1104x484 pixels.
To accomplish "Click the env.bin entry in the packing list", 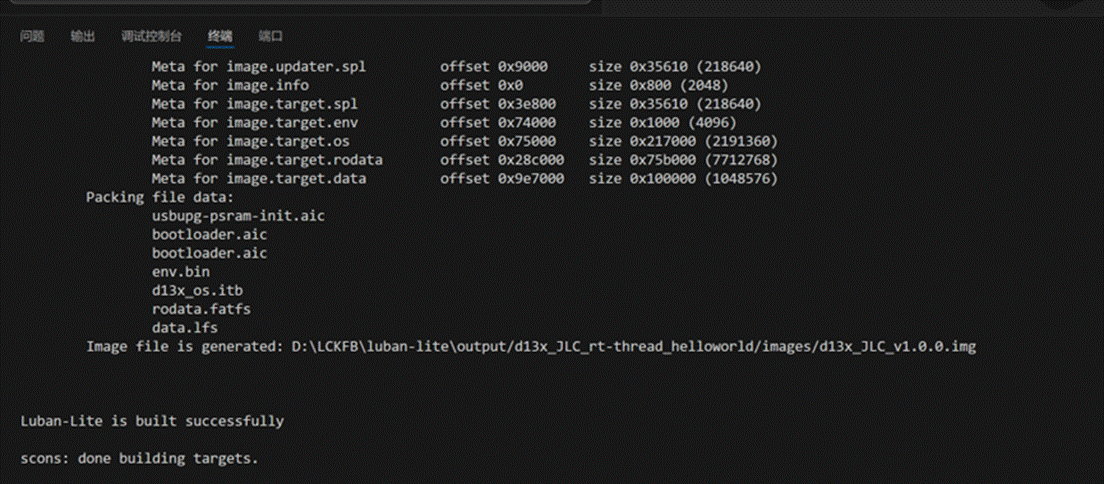I will click(181, 271).
